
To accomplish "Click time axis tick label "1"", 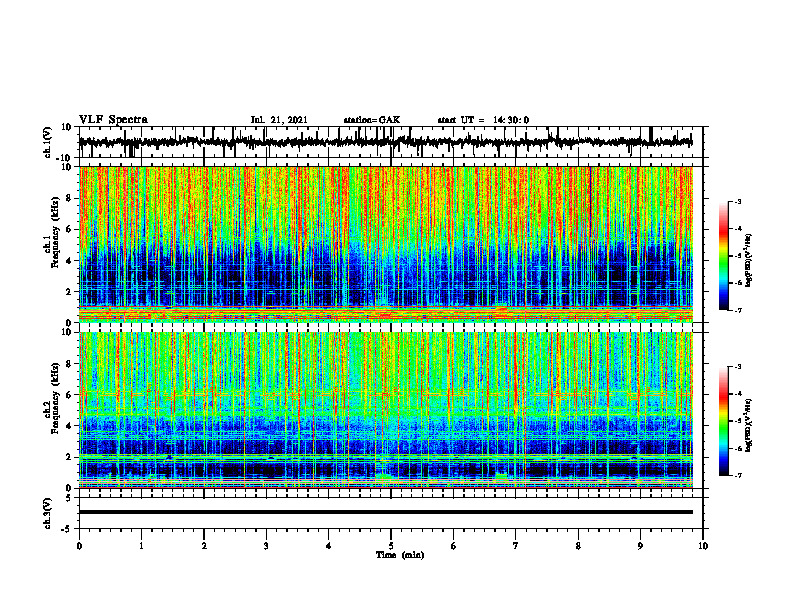I will tap(141, 546).
